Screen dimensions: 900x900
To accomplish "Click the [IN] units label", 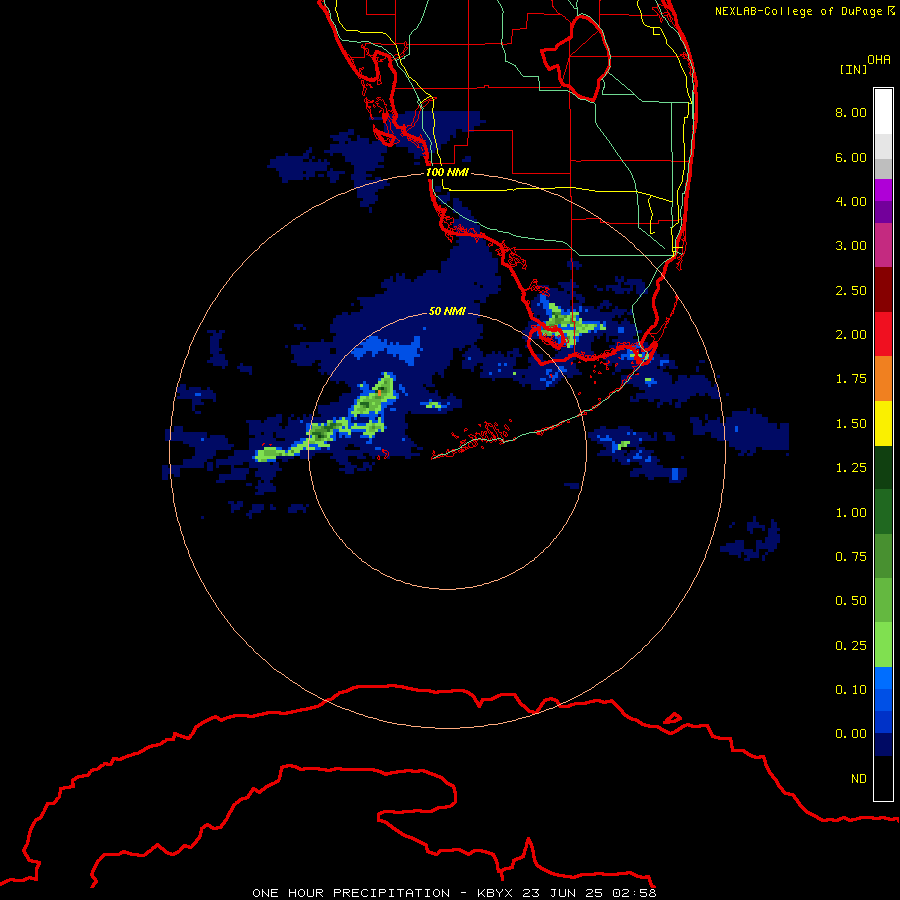I will (x=853, y=69).
